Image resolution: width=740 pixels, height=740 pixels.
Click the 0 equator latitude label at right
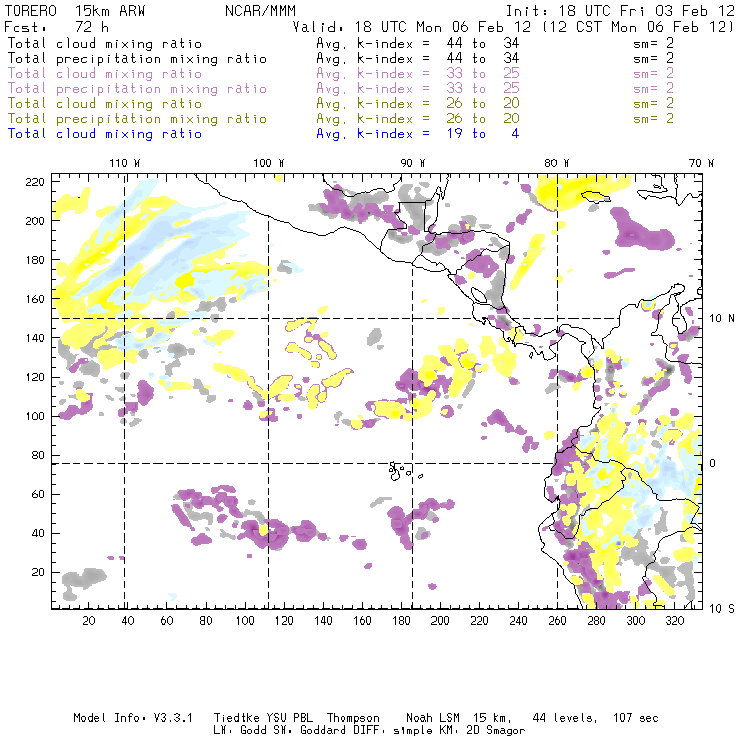713,463
